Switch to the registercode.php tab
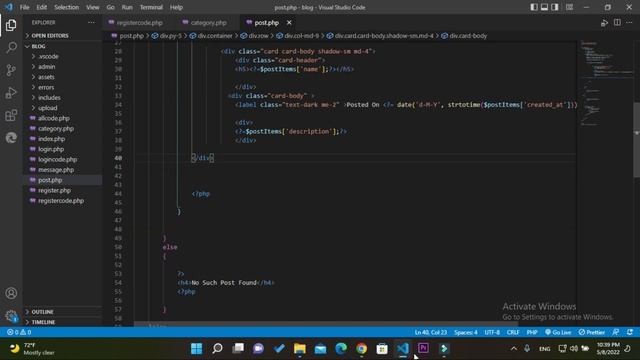 tap(136, 23)
